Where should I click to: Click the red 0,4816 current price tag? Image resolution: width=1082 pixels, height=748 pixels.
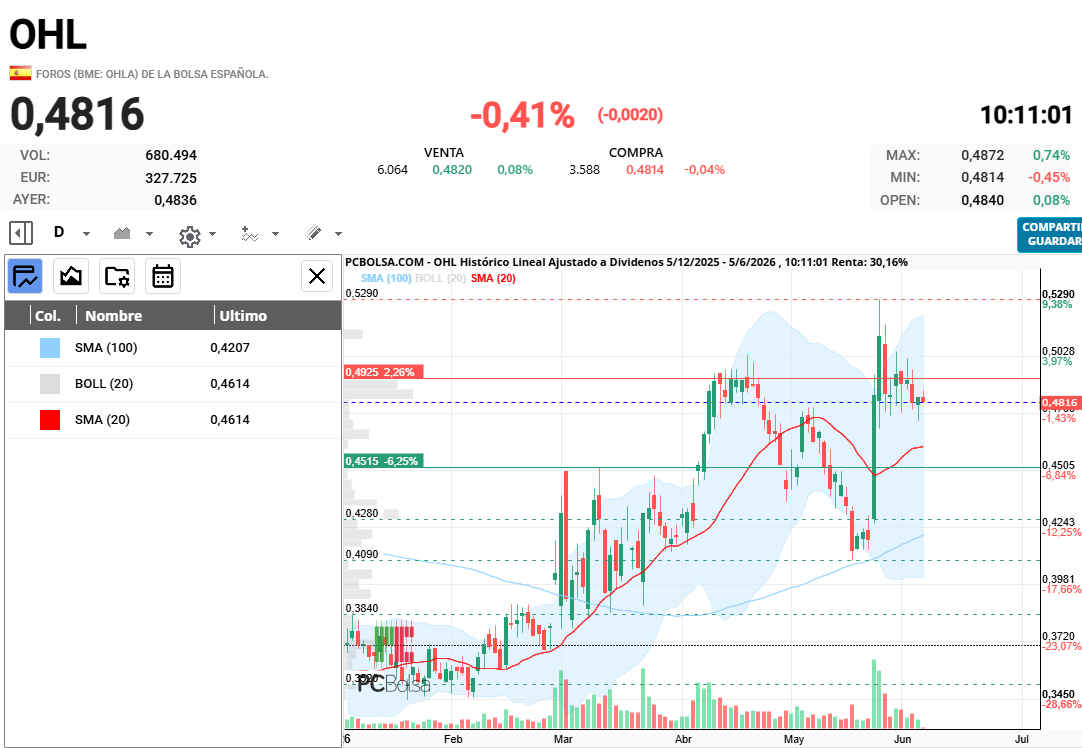1059,402
